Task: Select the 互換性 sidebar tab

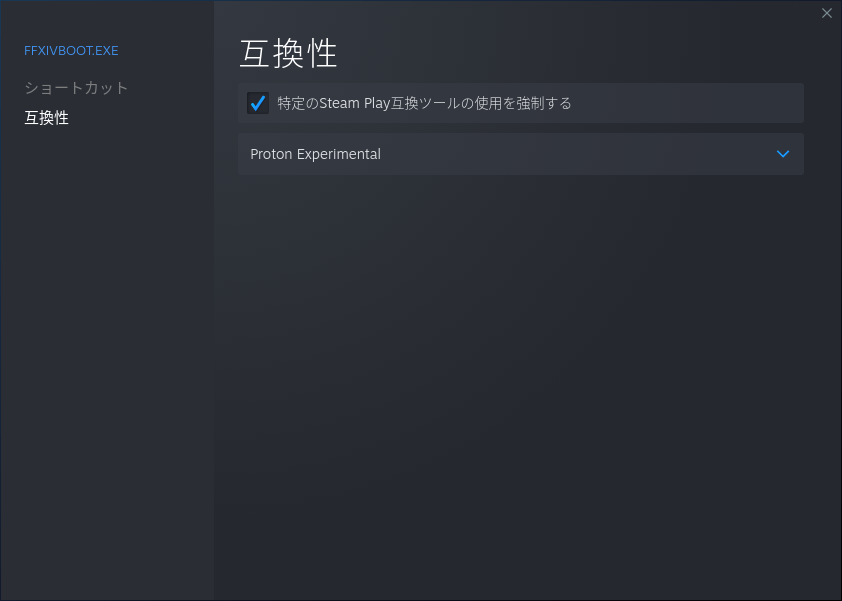Action: pyautogui.click(x=46, y=118)
